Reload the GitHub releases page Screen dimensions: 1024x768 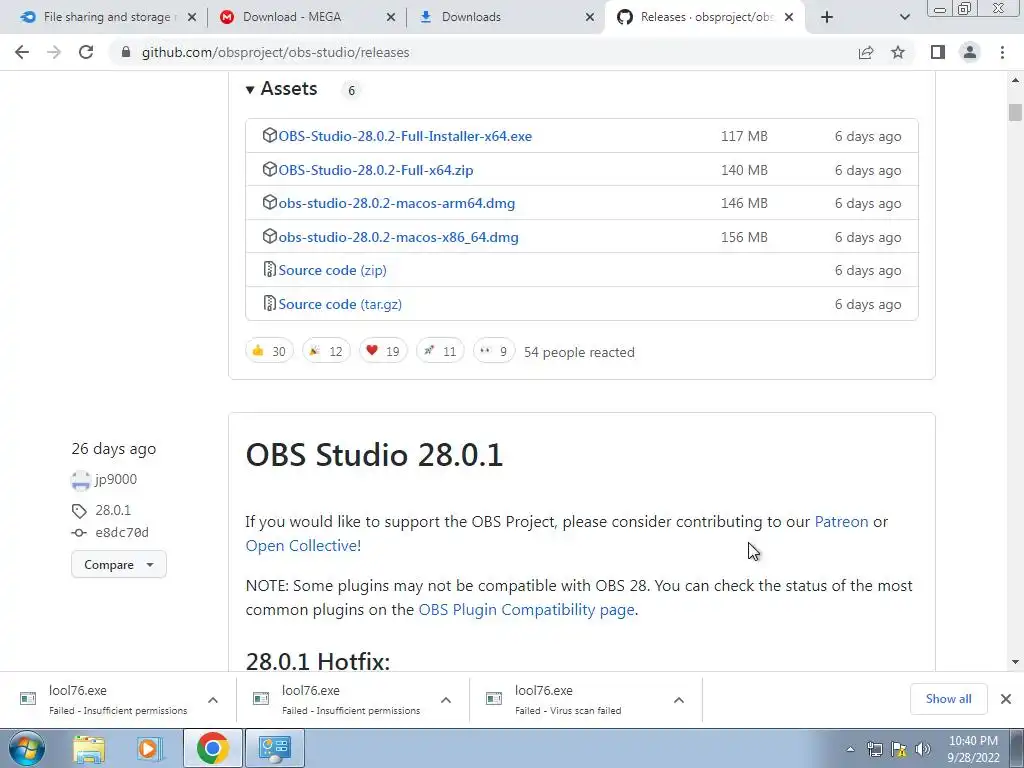tap(86, 52)
